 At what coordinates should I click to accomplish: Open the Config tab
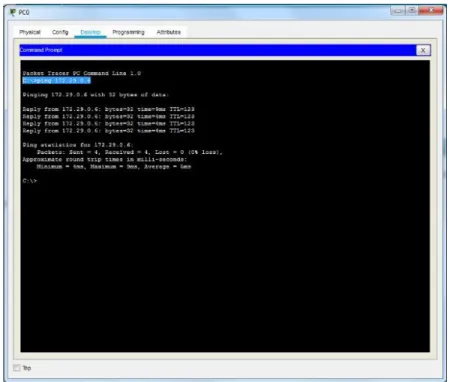(x=60, y=32)
